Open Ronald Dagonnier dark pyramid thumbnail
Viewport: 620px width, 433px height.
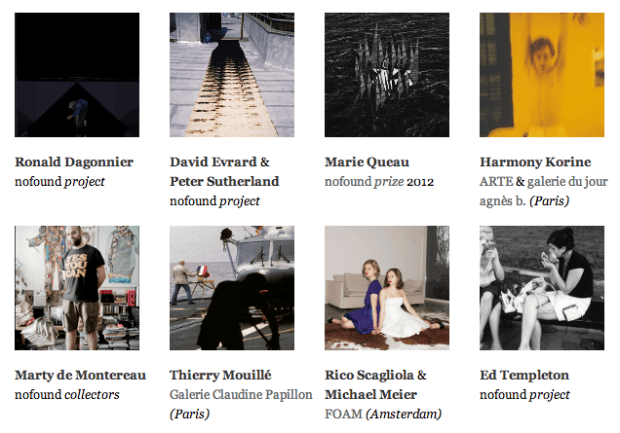(x=77, y=75)
